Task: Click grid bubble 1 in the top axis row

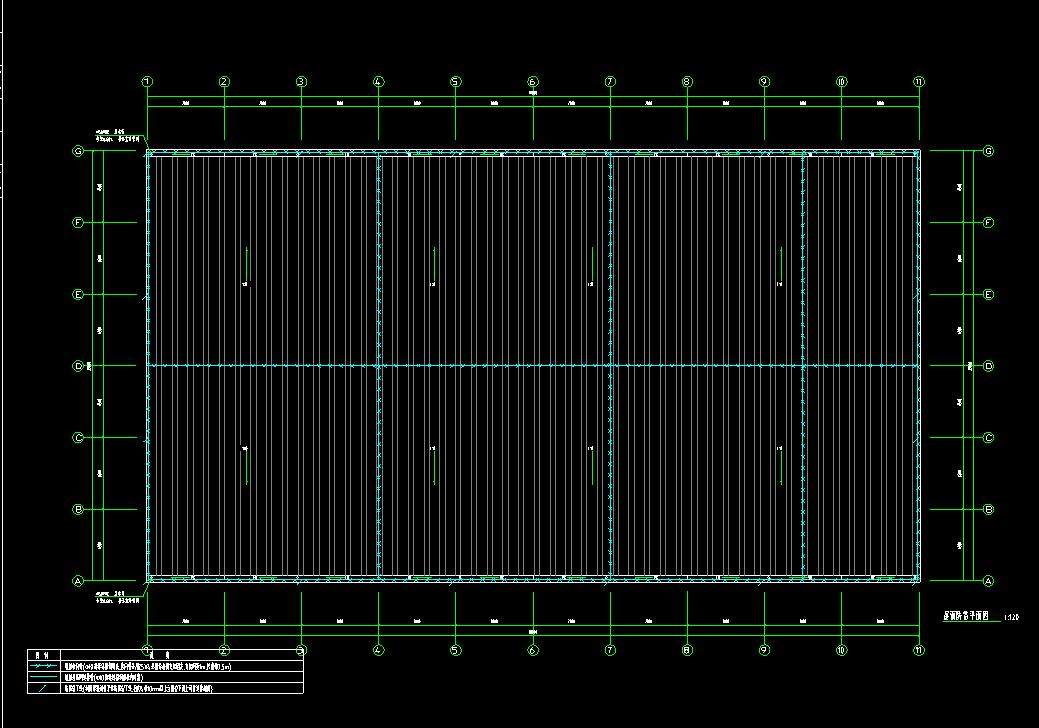Action: click(x=147, y=82)
